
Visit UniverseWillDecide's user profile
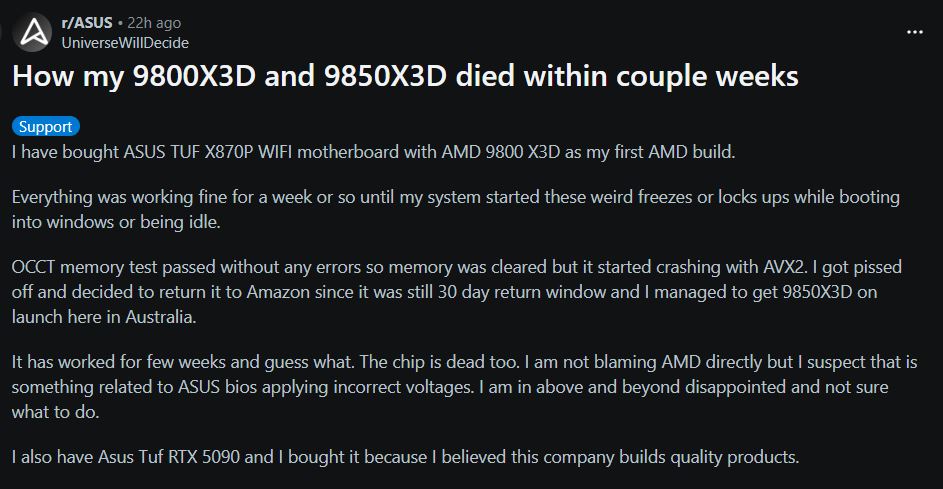[x=124, y=42]
